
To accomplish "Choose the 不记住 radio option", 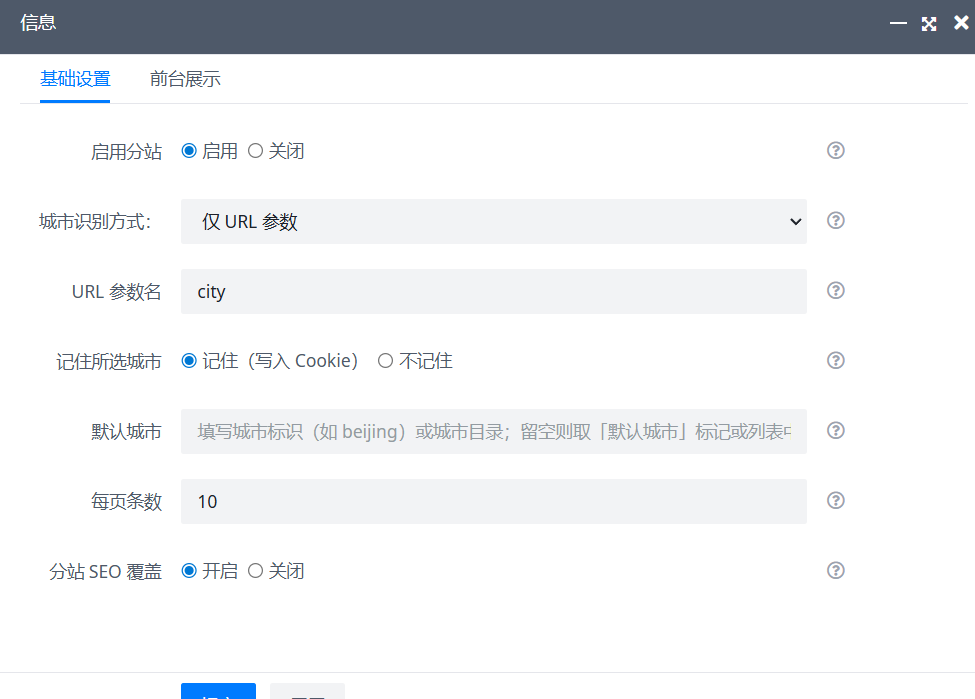I will coord(386,361).
